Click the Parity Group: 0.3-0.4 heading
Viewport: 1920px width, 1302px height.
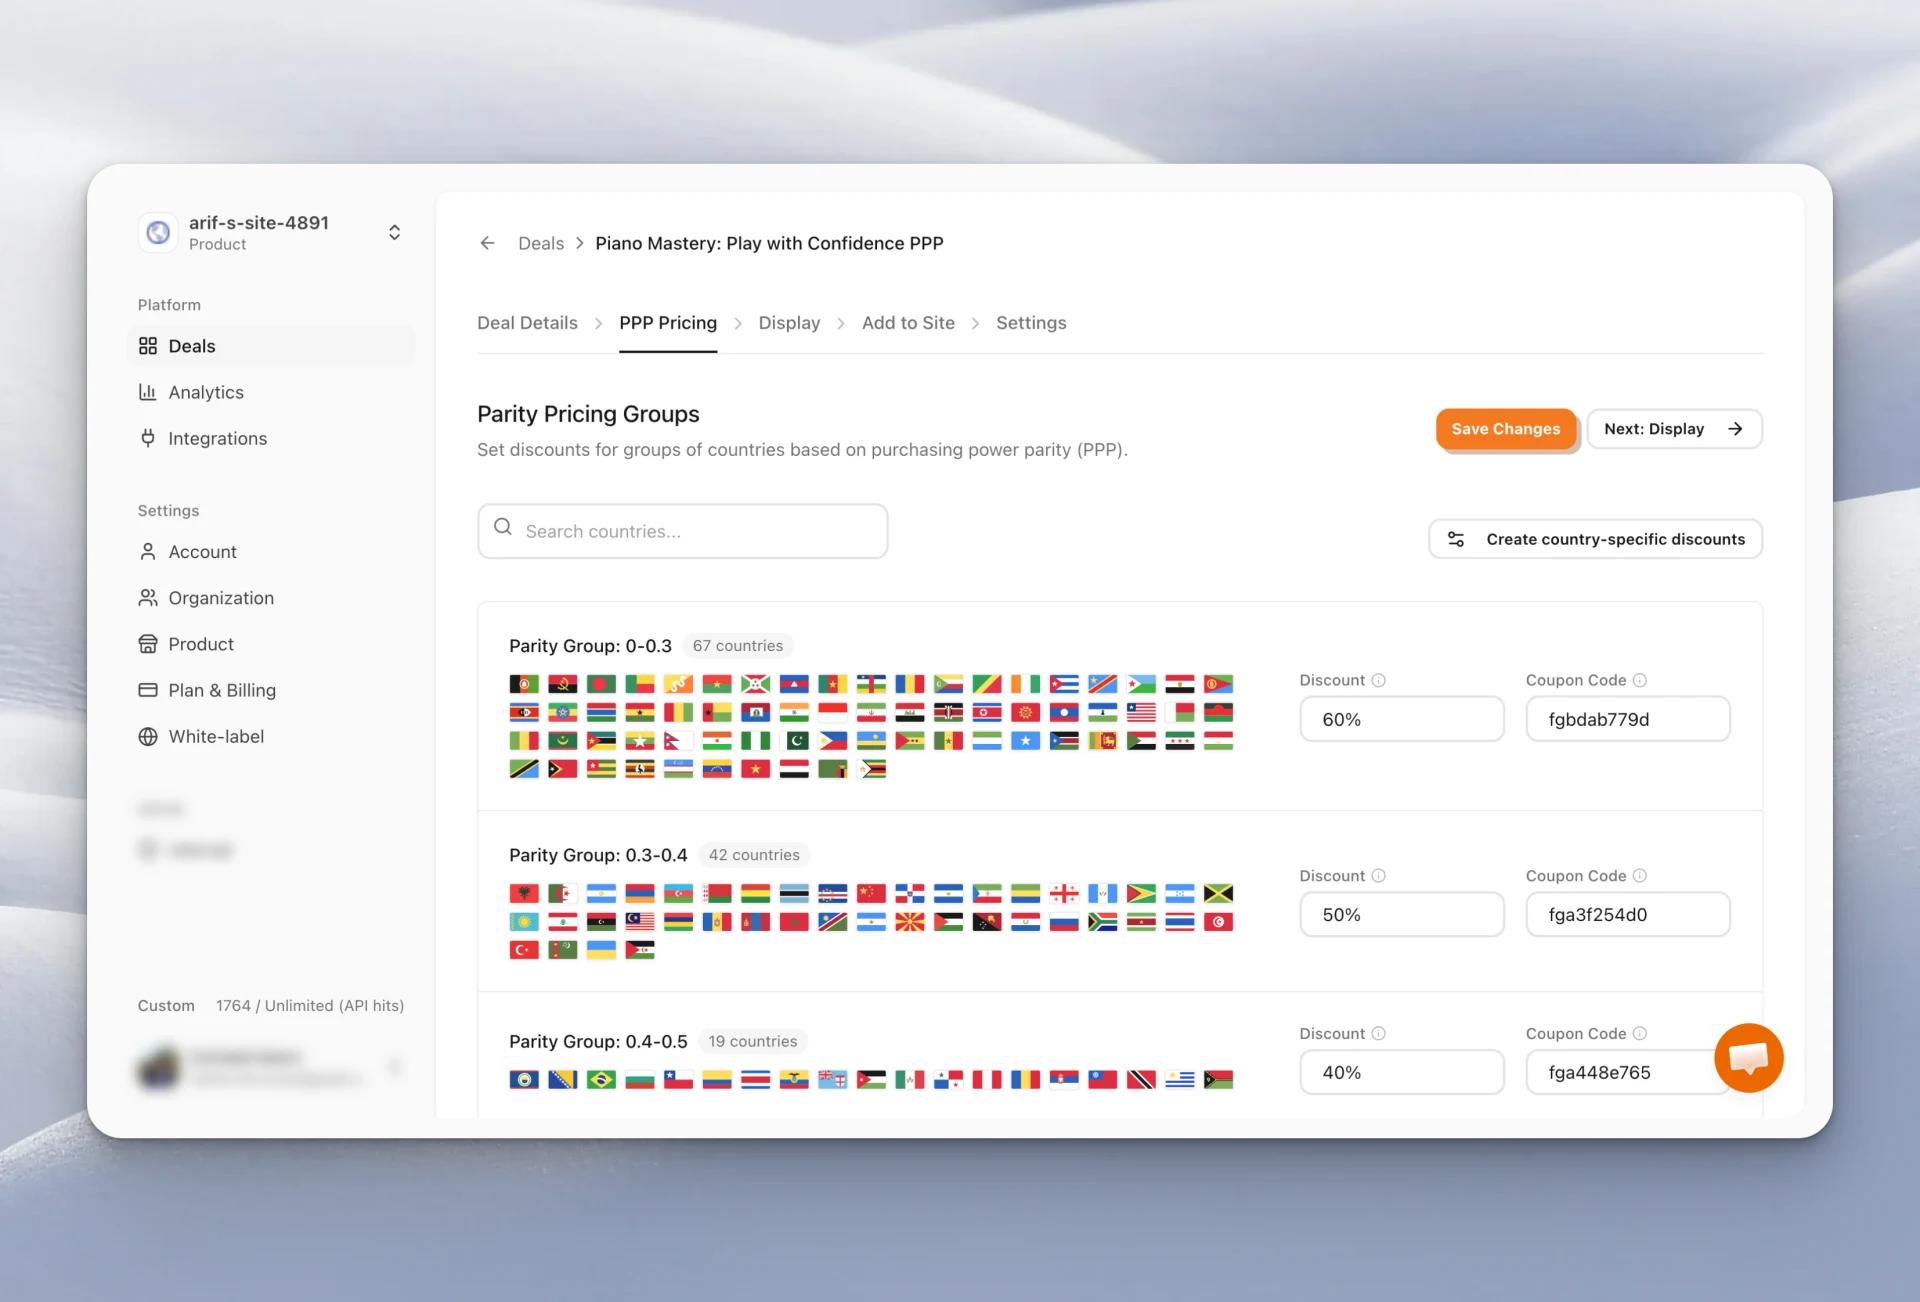[598, 855]
